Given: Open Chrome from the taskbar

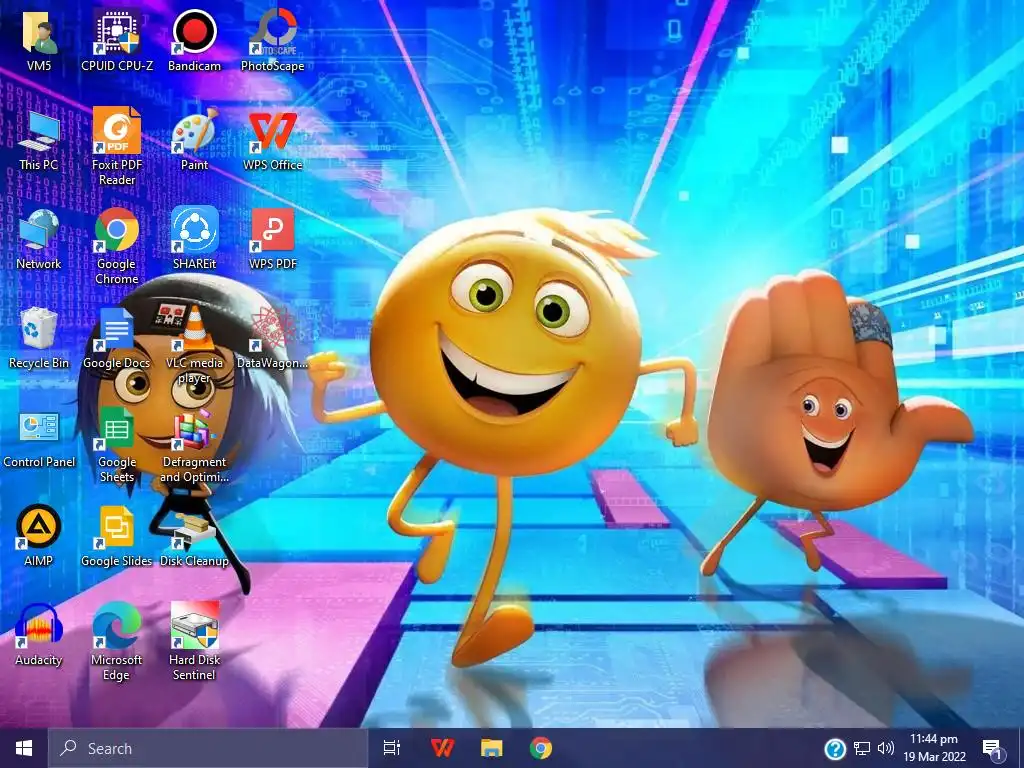Looking at the screenshot, I should (541, 748).
